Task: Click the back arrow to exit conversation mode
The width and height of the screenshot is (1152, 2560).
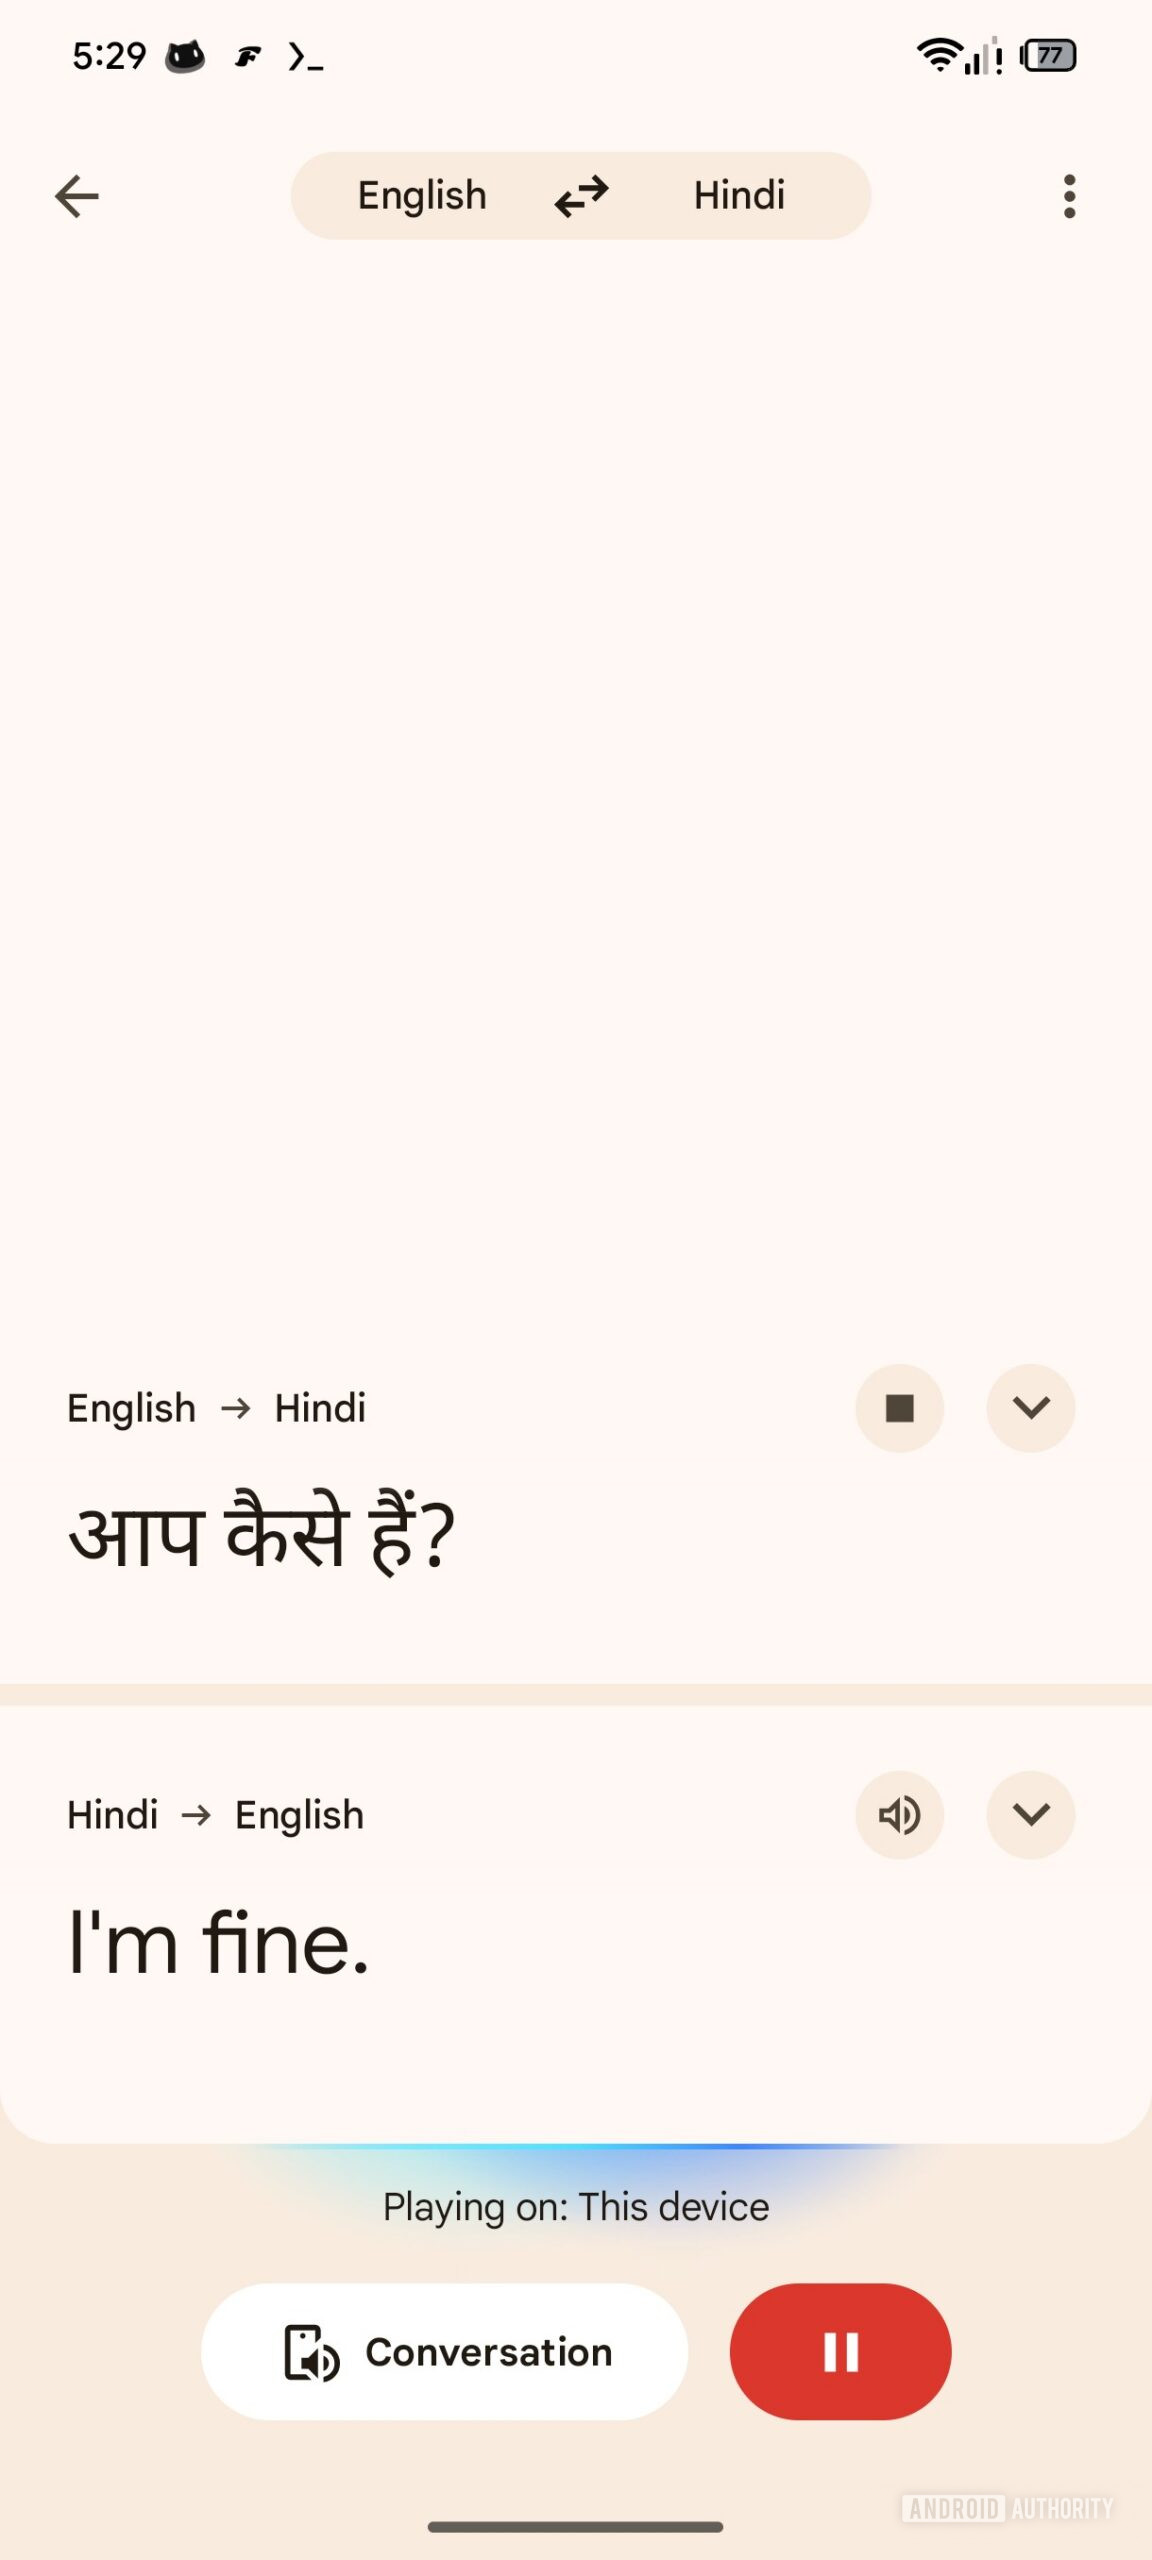Action: 78,195
